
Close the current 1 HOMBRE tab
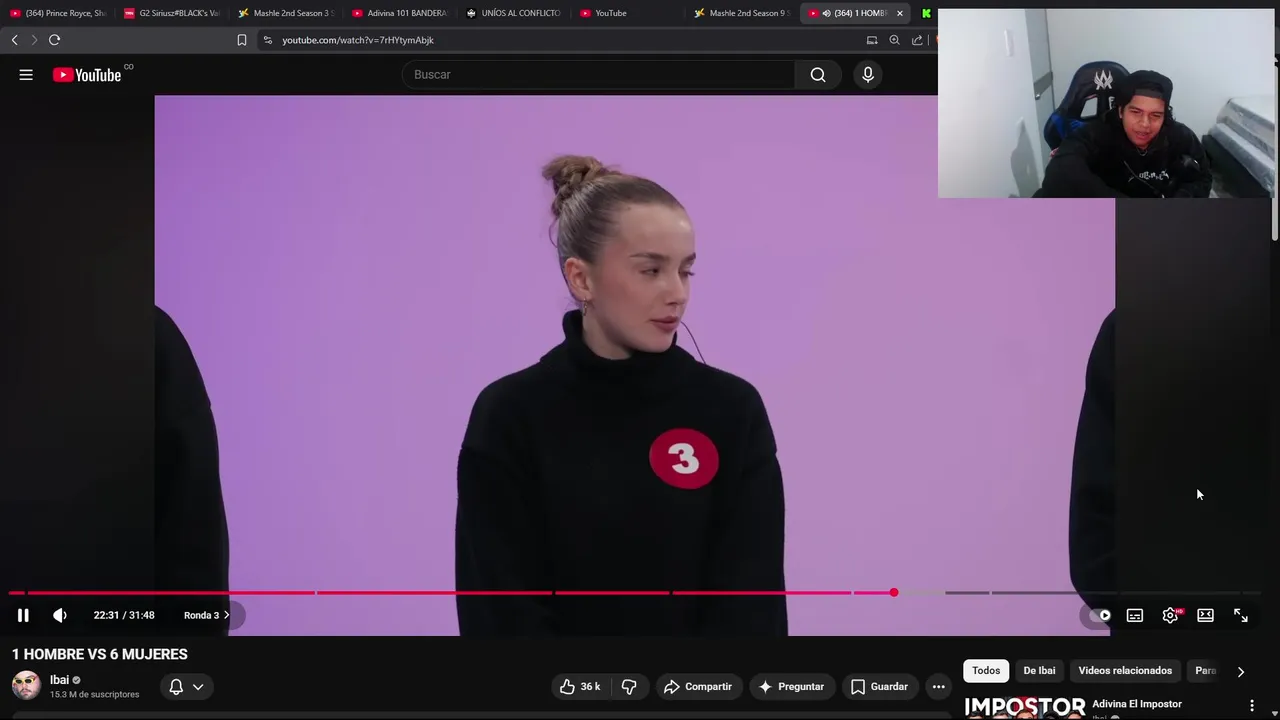click(x=899, y=13)
